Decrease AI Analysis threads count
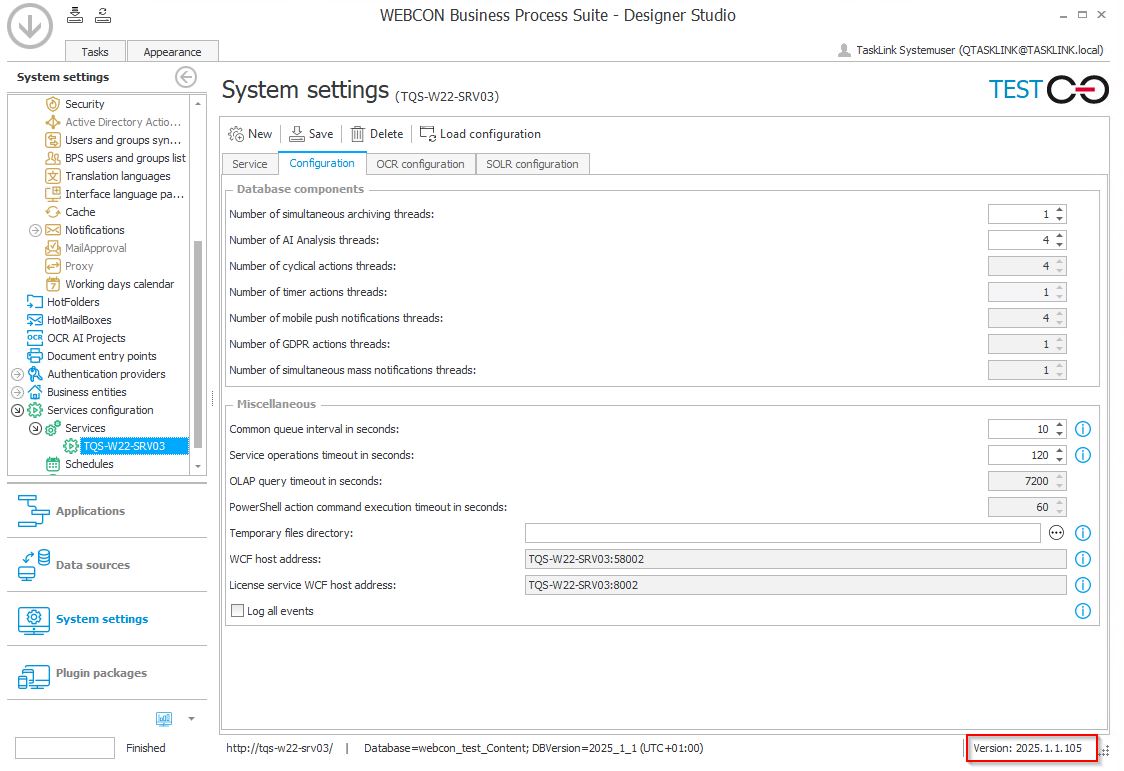Viewport: 1124px width, 771px height. 1059,244
